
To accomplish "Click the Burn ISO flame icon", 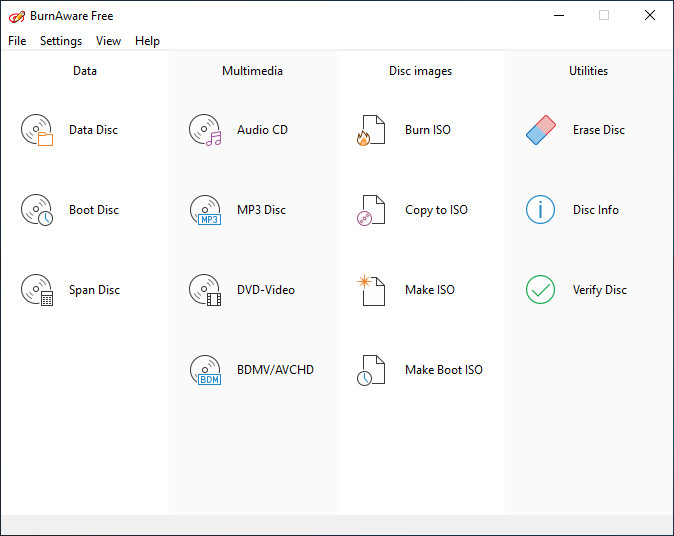I will (x=371, y=130).
